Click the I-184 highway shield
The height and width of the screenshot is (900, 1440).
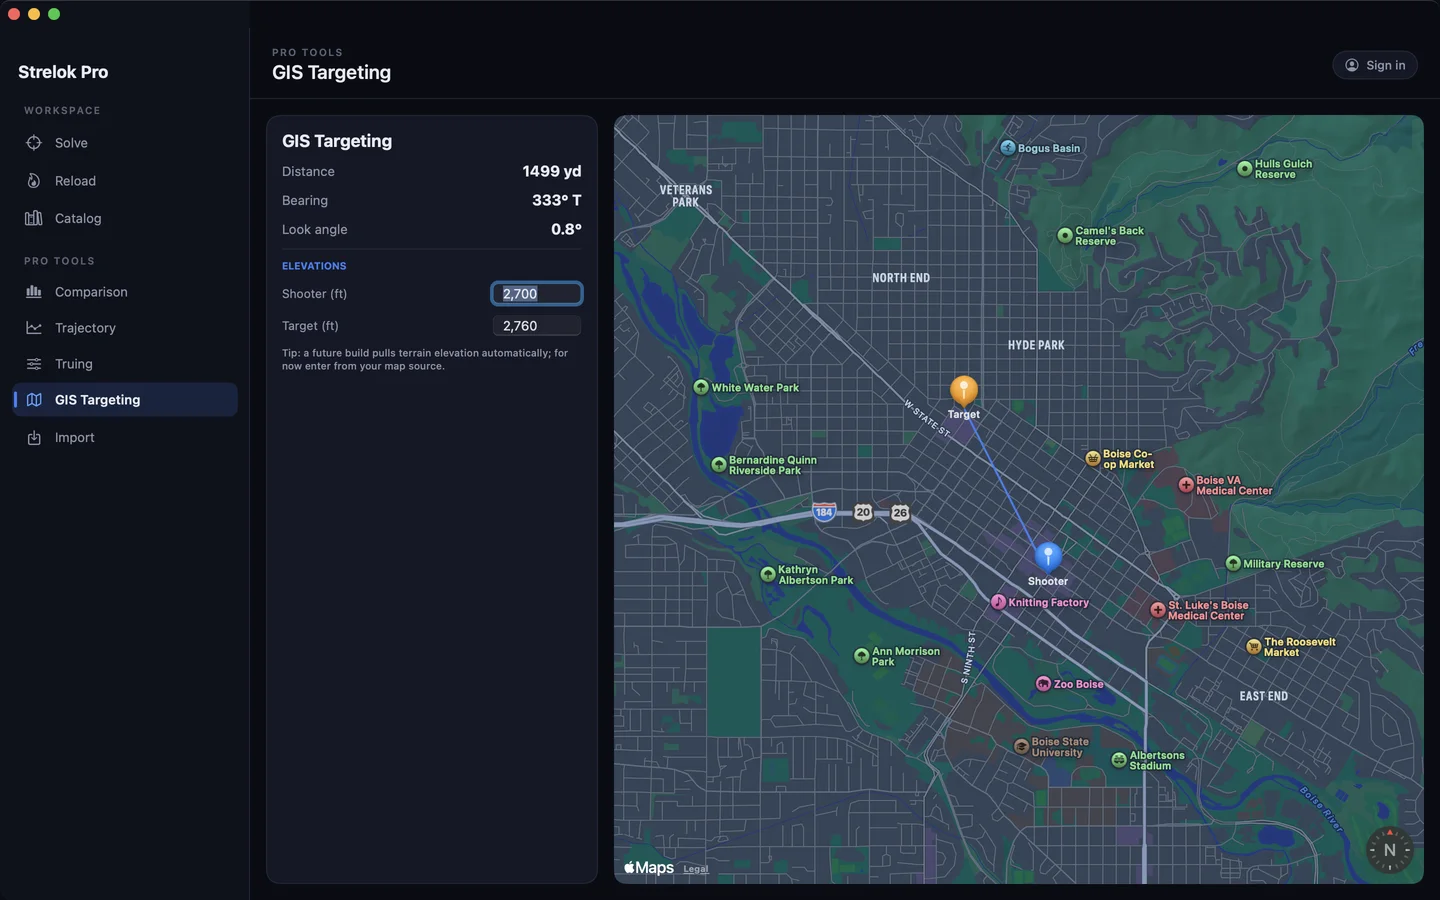pyautogui.click(x=824, y=512)
